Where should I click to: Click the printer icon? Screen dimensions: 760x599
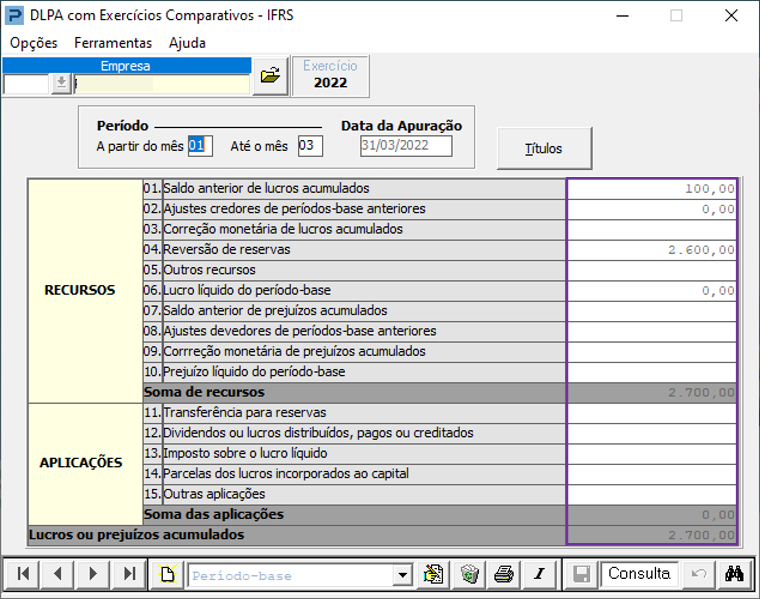pos(504,574)
